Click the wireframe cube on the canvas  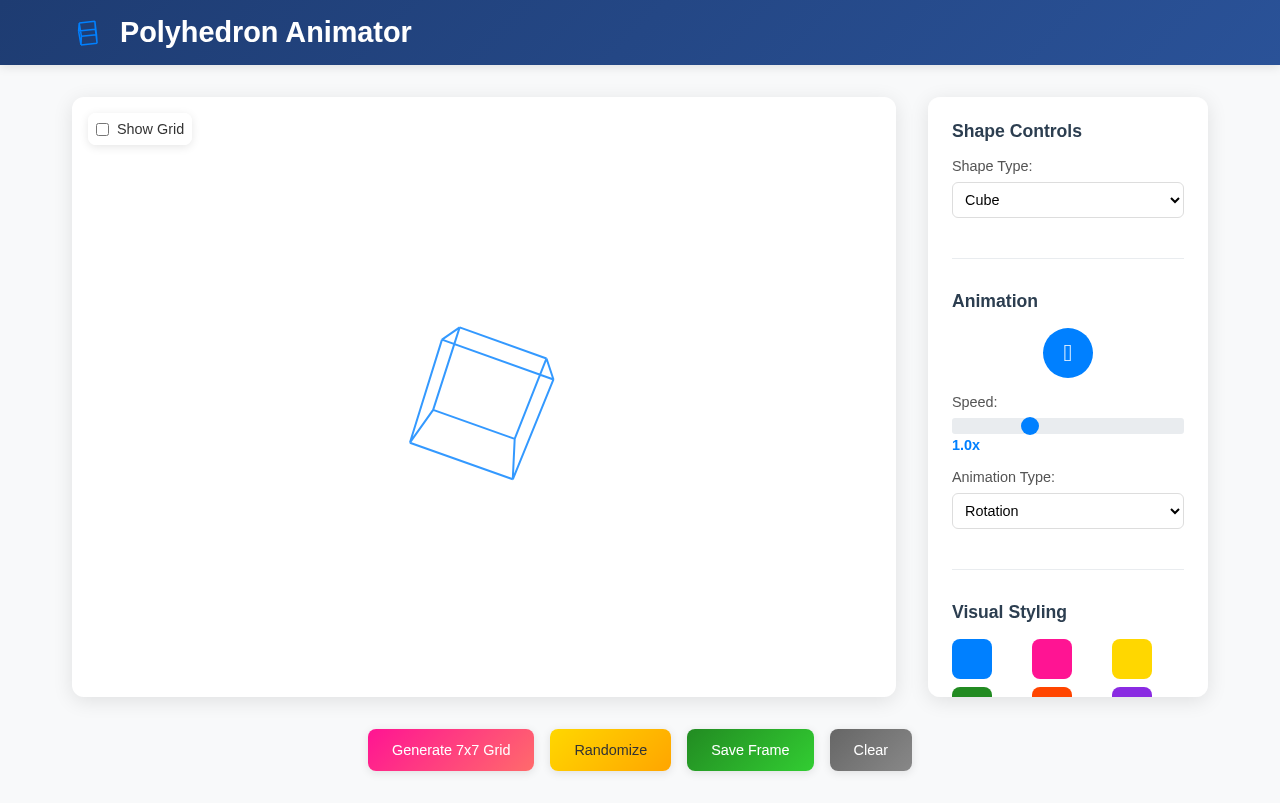tap(482, 402)
